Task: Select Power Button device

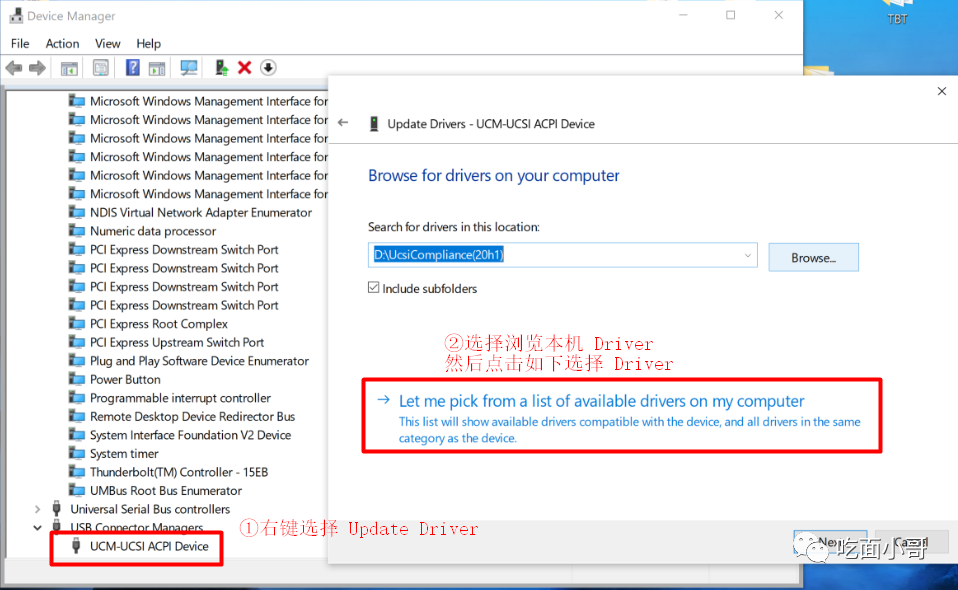Action: click(125, 379)
